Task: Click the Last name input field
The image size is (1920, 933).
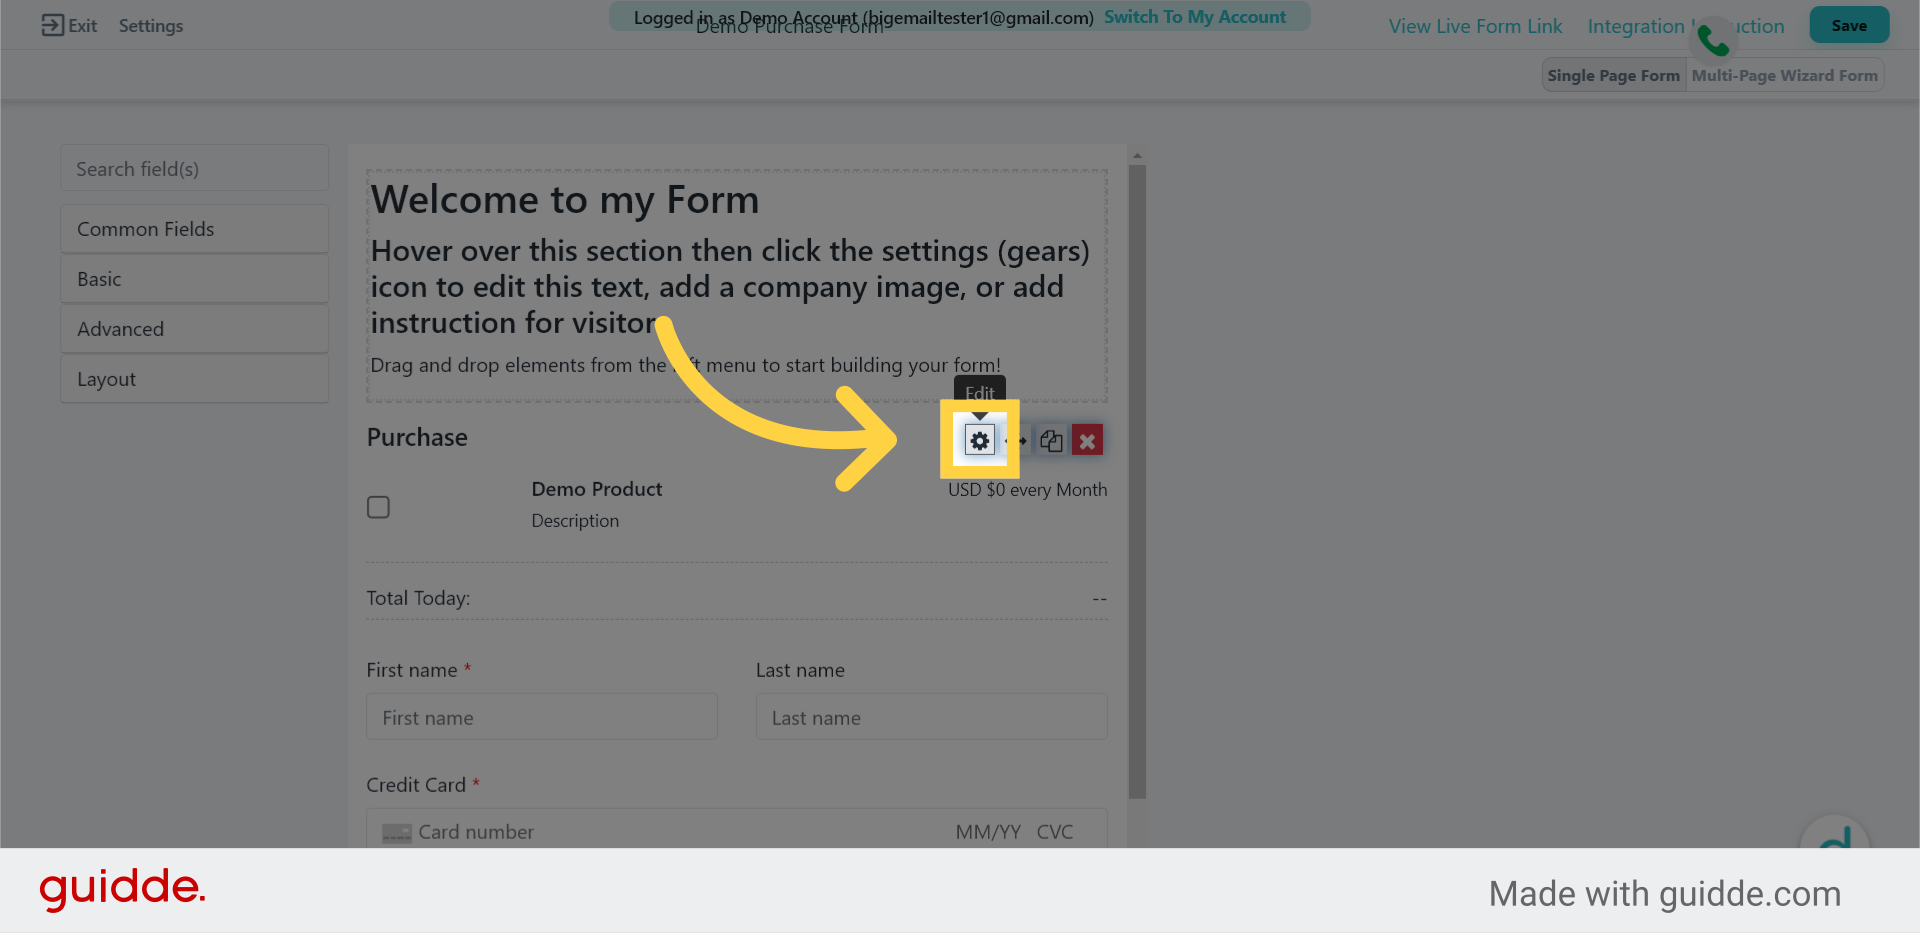Action: click(931, 717)
